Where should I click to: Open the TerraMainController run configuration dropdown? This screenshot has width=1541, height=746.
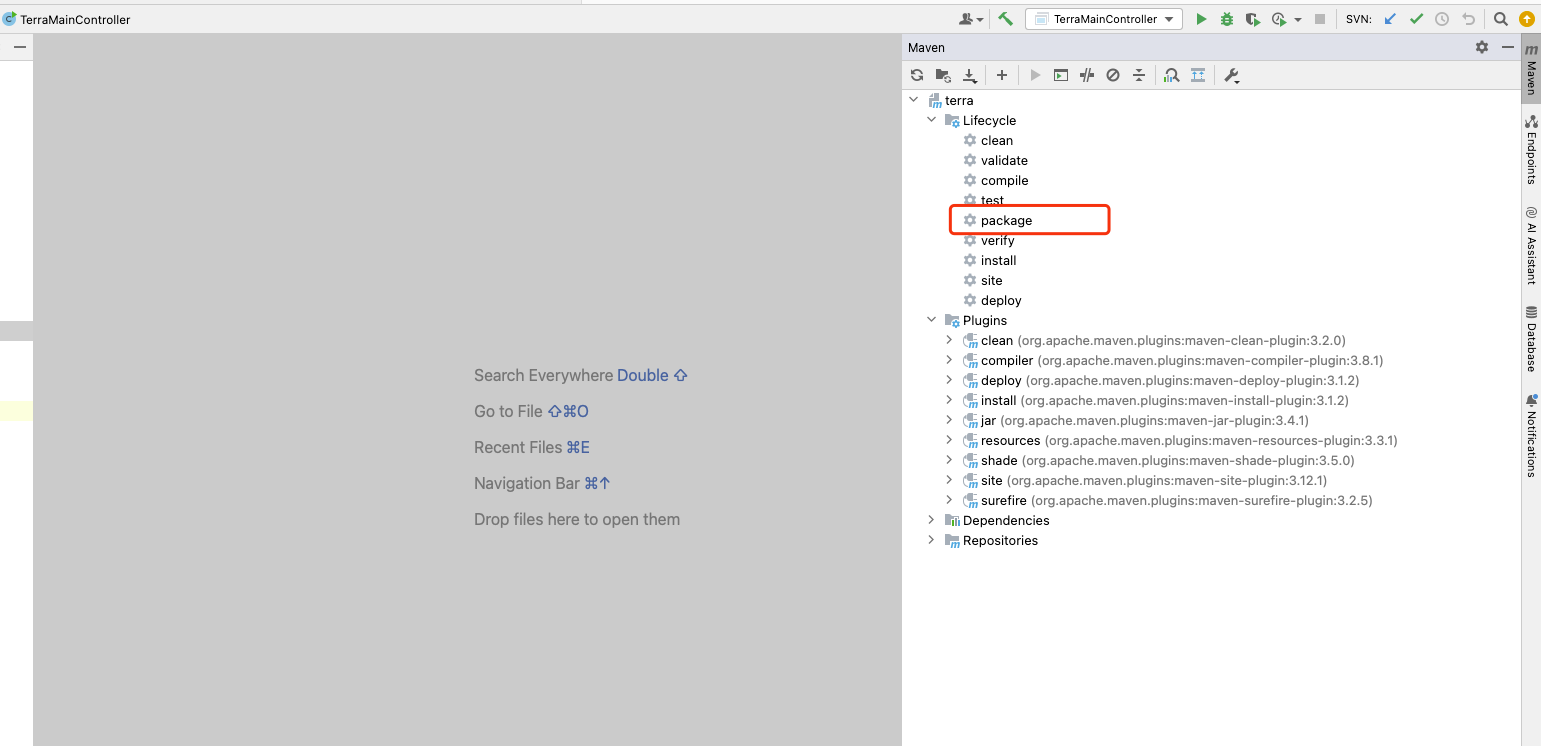1104,19
